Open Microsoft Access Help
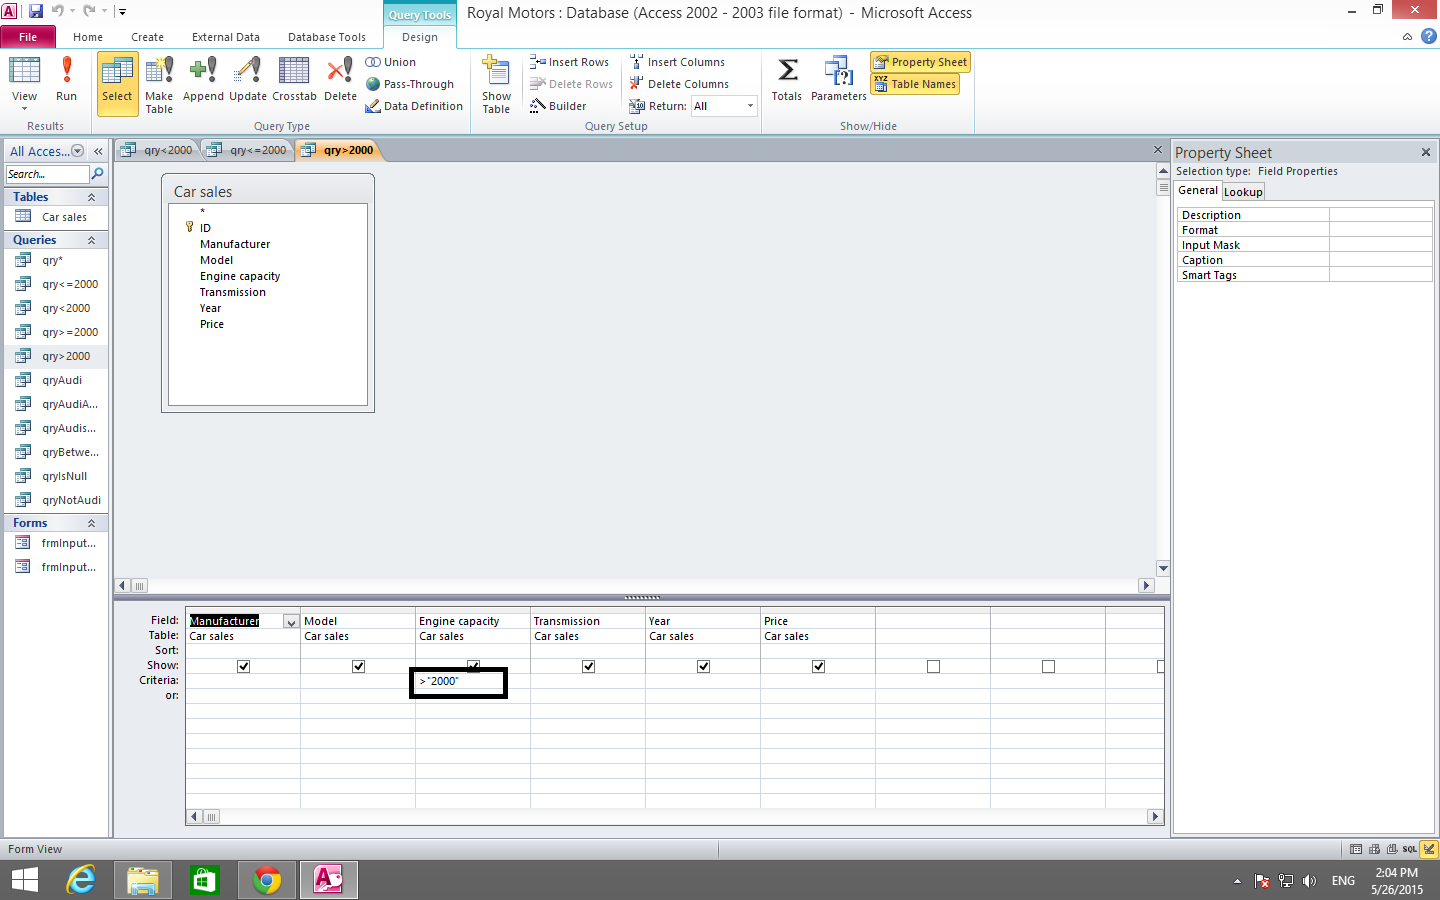This screenshot has width=1440, height=900. point(1429,36)
